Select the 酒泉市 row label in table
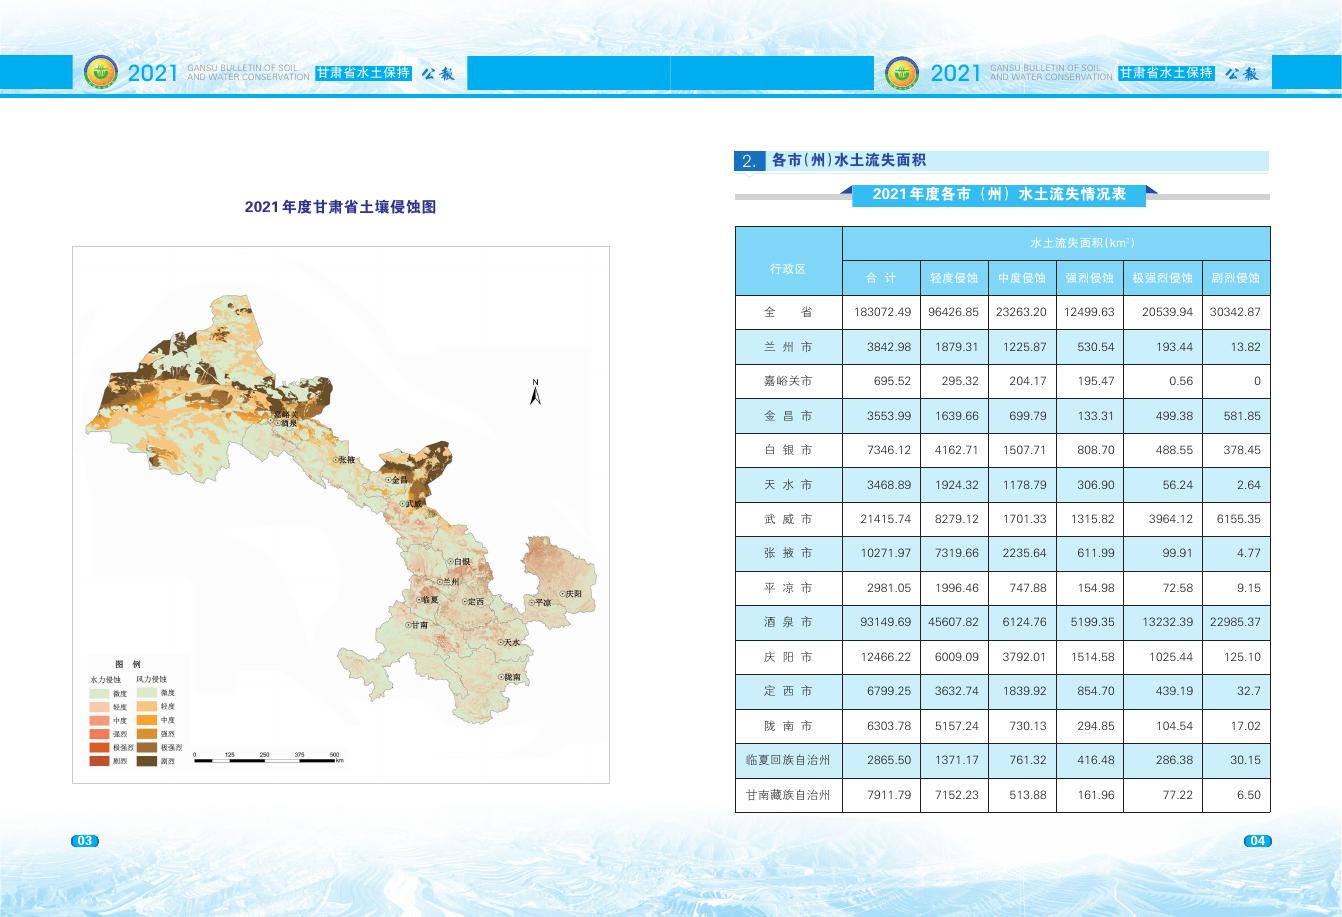The image size is (1342, 917). click(x=788, y=622)
